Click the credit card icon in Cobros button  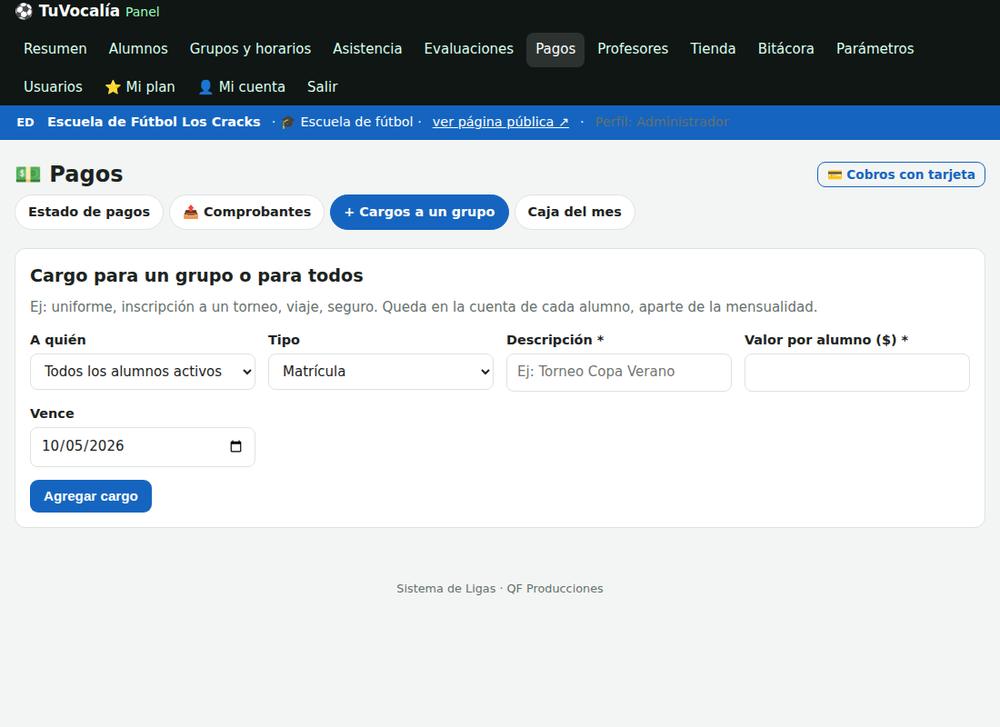[x=835, y=175]
